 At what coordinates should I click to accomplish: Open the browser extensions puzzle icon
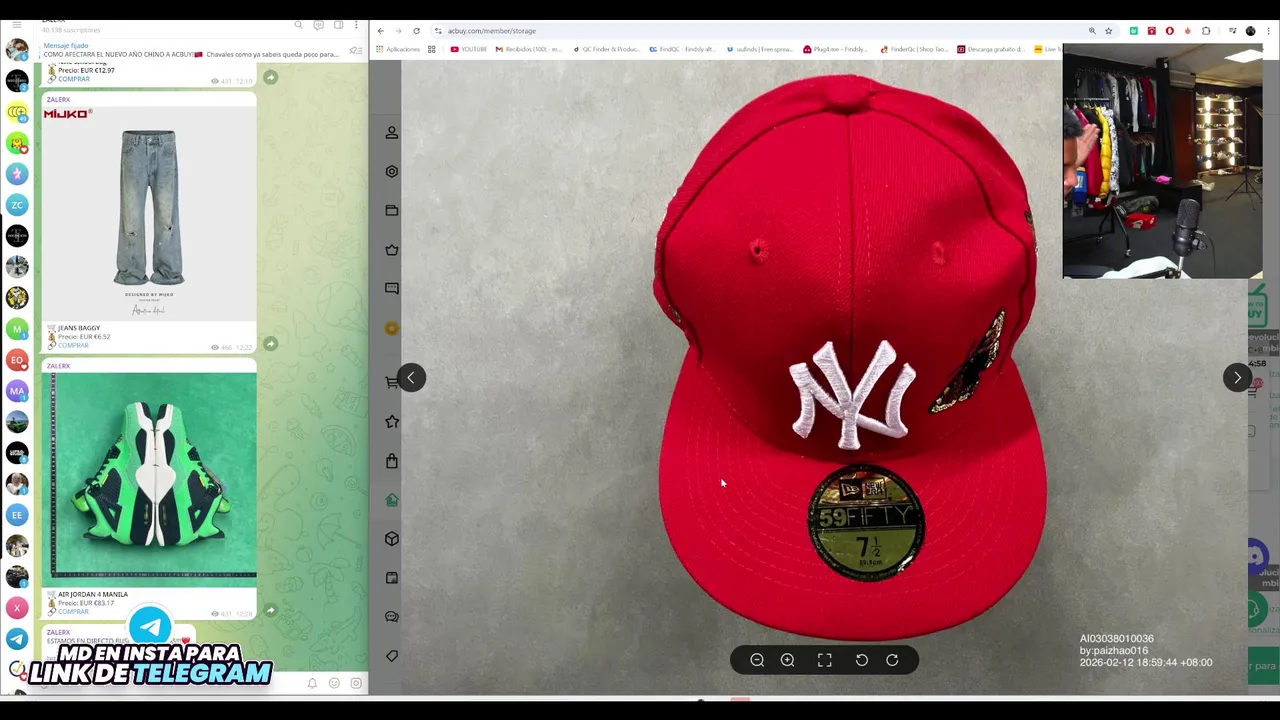(1206, 31)
